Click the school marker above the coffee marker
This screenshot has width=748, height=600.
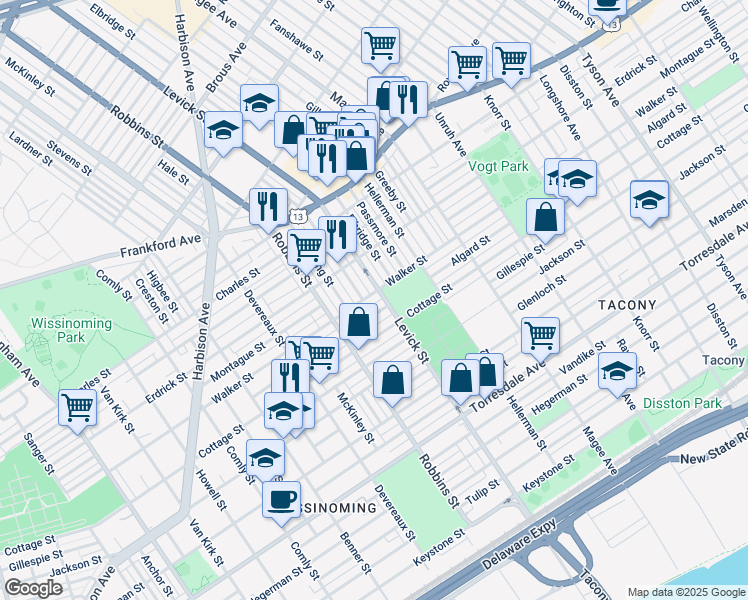tap(266, 459)
